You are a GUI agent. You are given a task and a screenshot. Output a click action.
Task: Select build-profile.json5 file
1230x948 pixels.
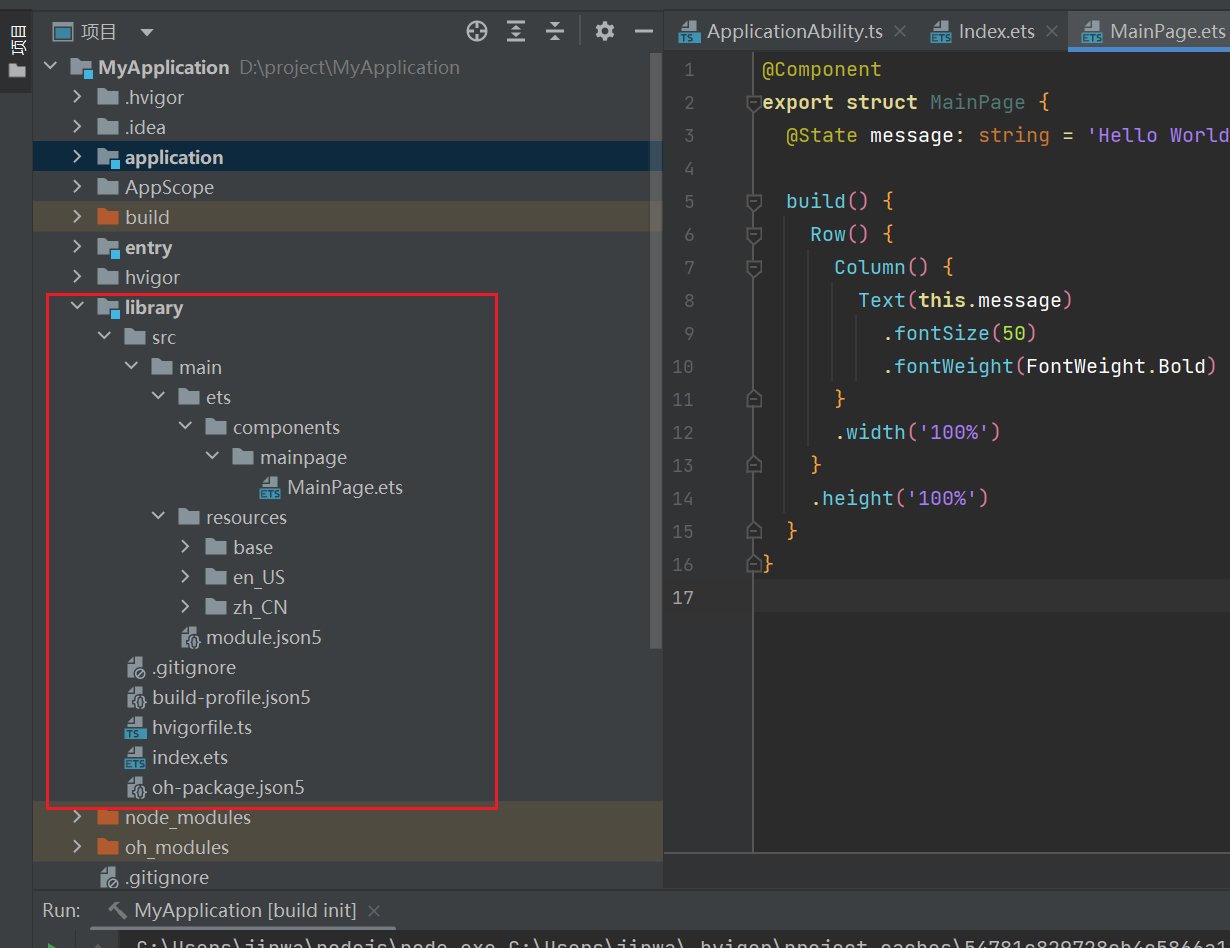231,697
